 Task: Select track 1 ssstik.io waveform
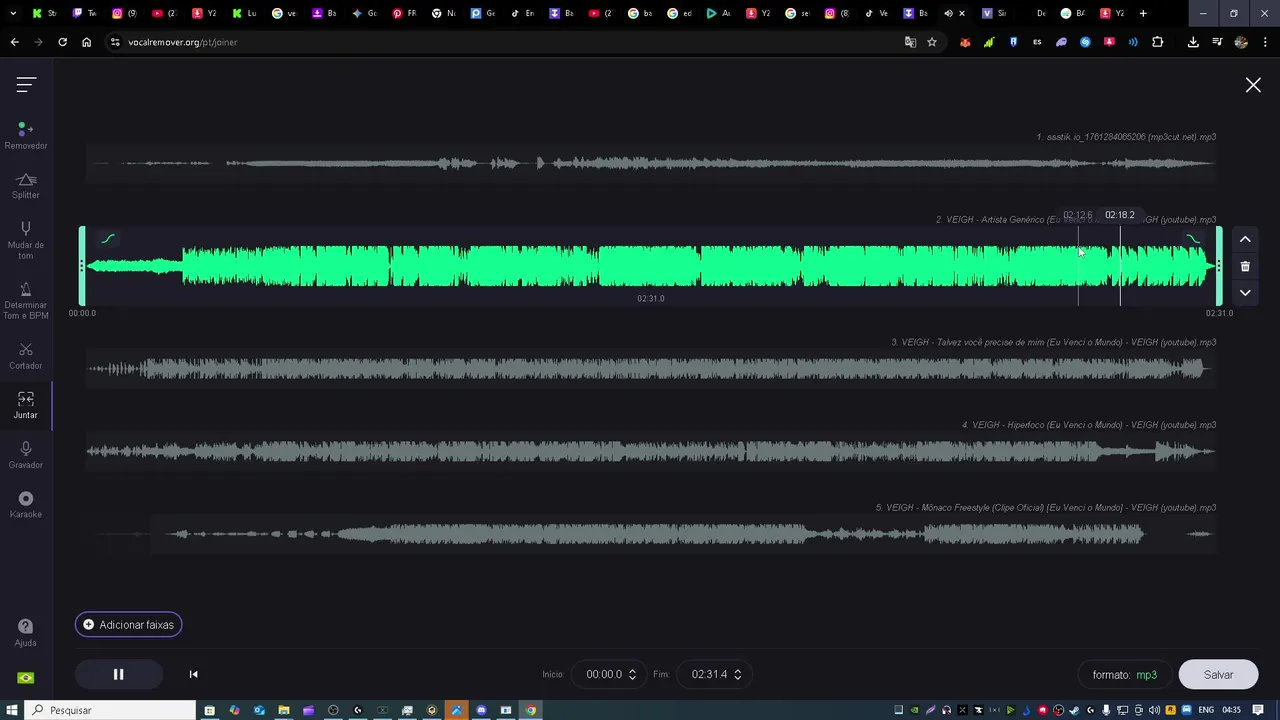tap(650, 163)
